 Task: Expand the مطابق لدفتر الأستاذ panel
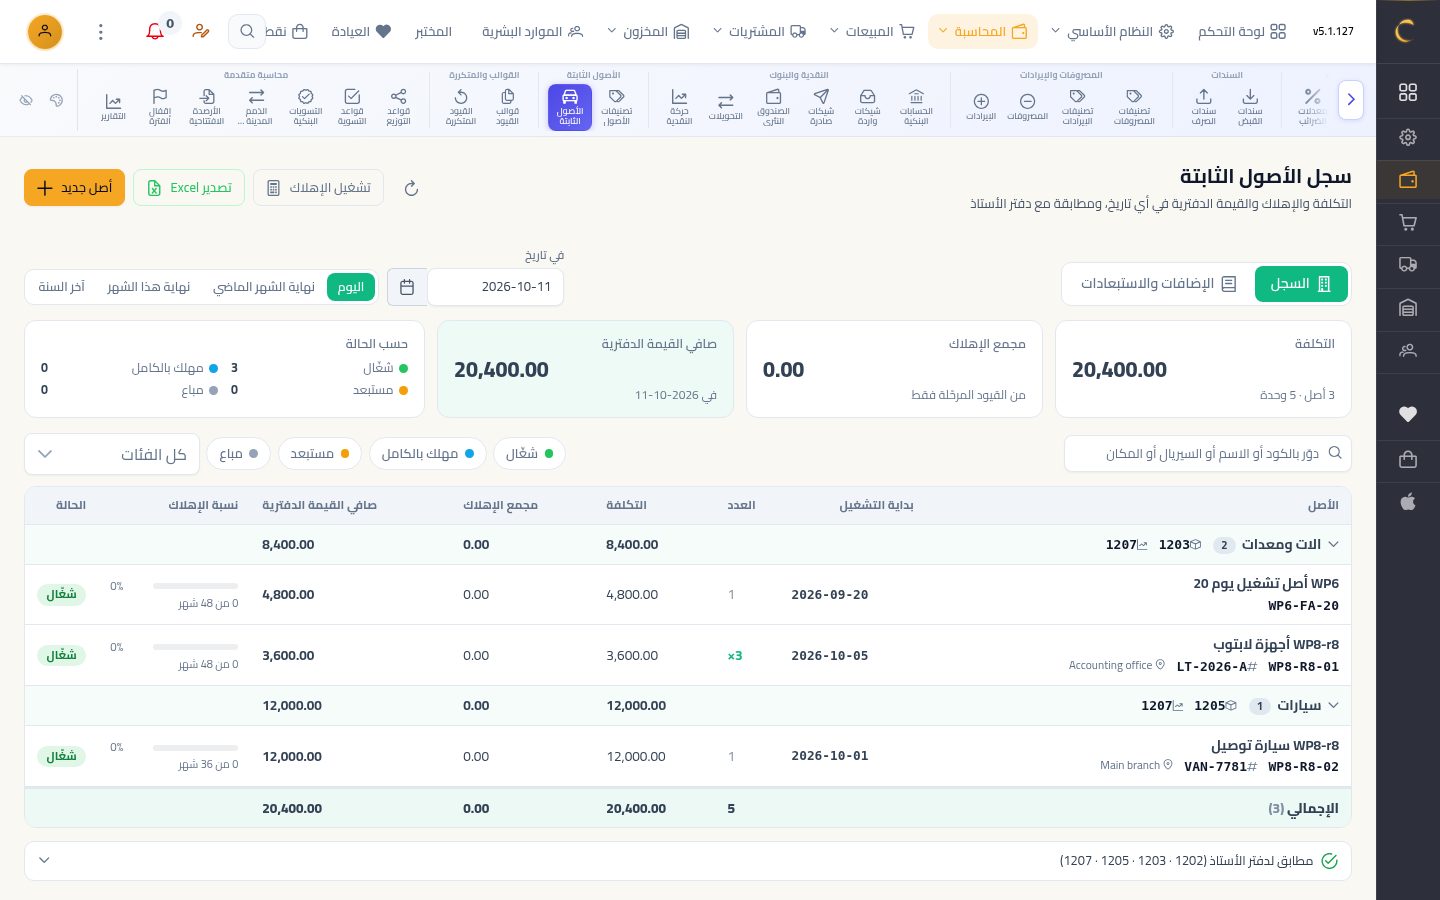(x=688, y=860)
